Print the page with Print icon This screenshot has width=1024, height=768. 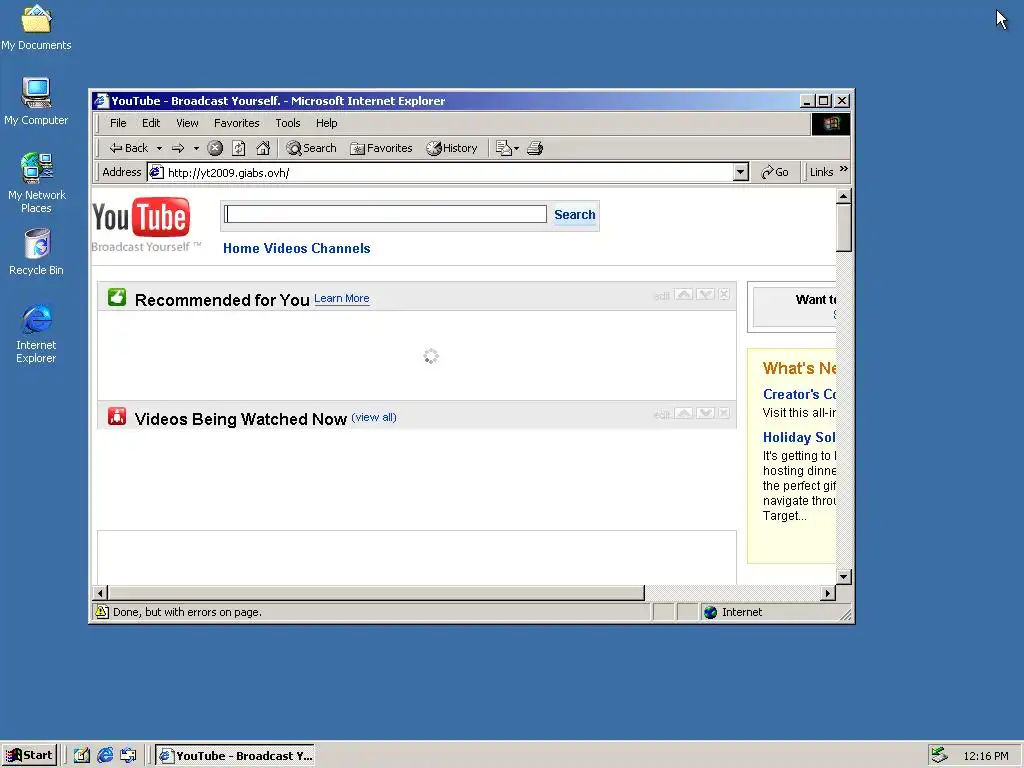point(535,148)
